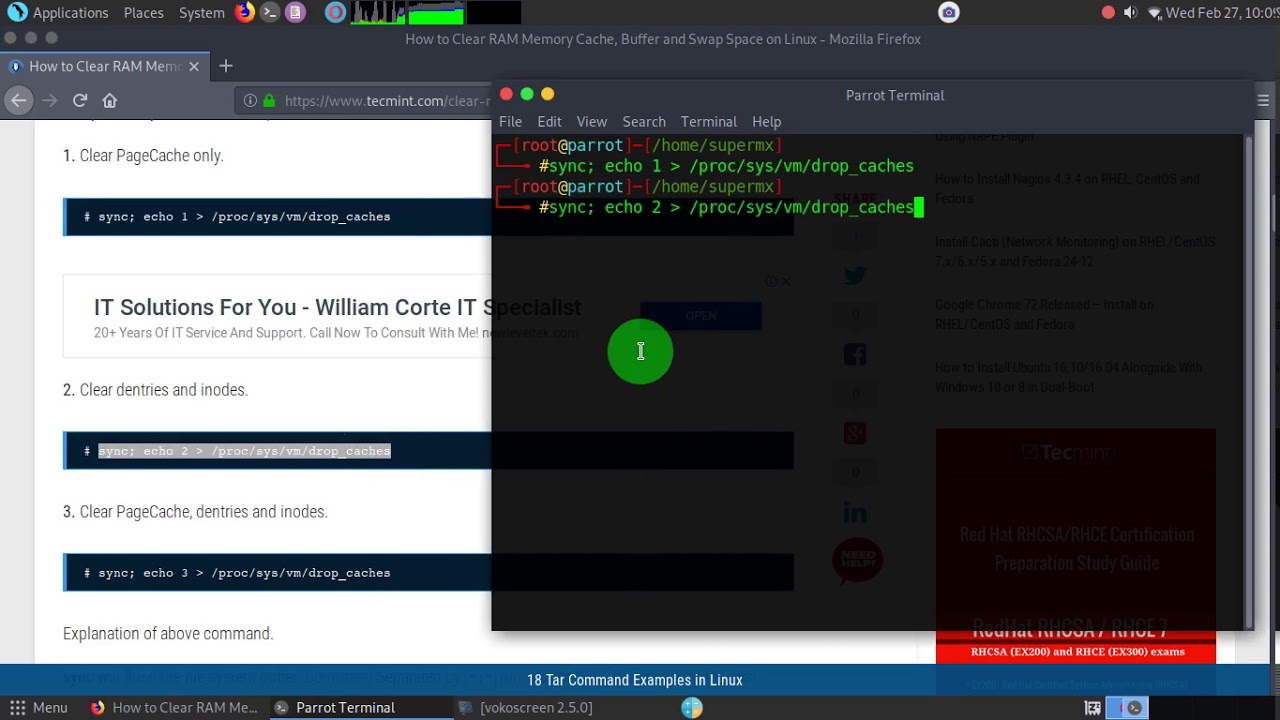
Task: Click the camera screenshot icon in top panel
Action: pyautogui.click(x=949, y=12)
